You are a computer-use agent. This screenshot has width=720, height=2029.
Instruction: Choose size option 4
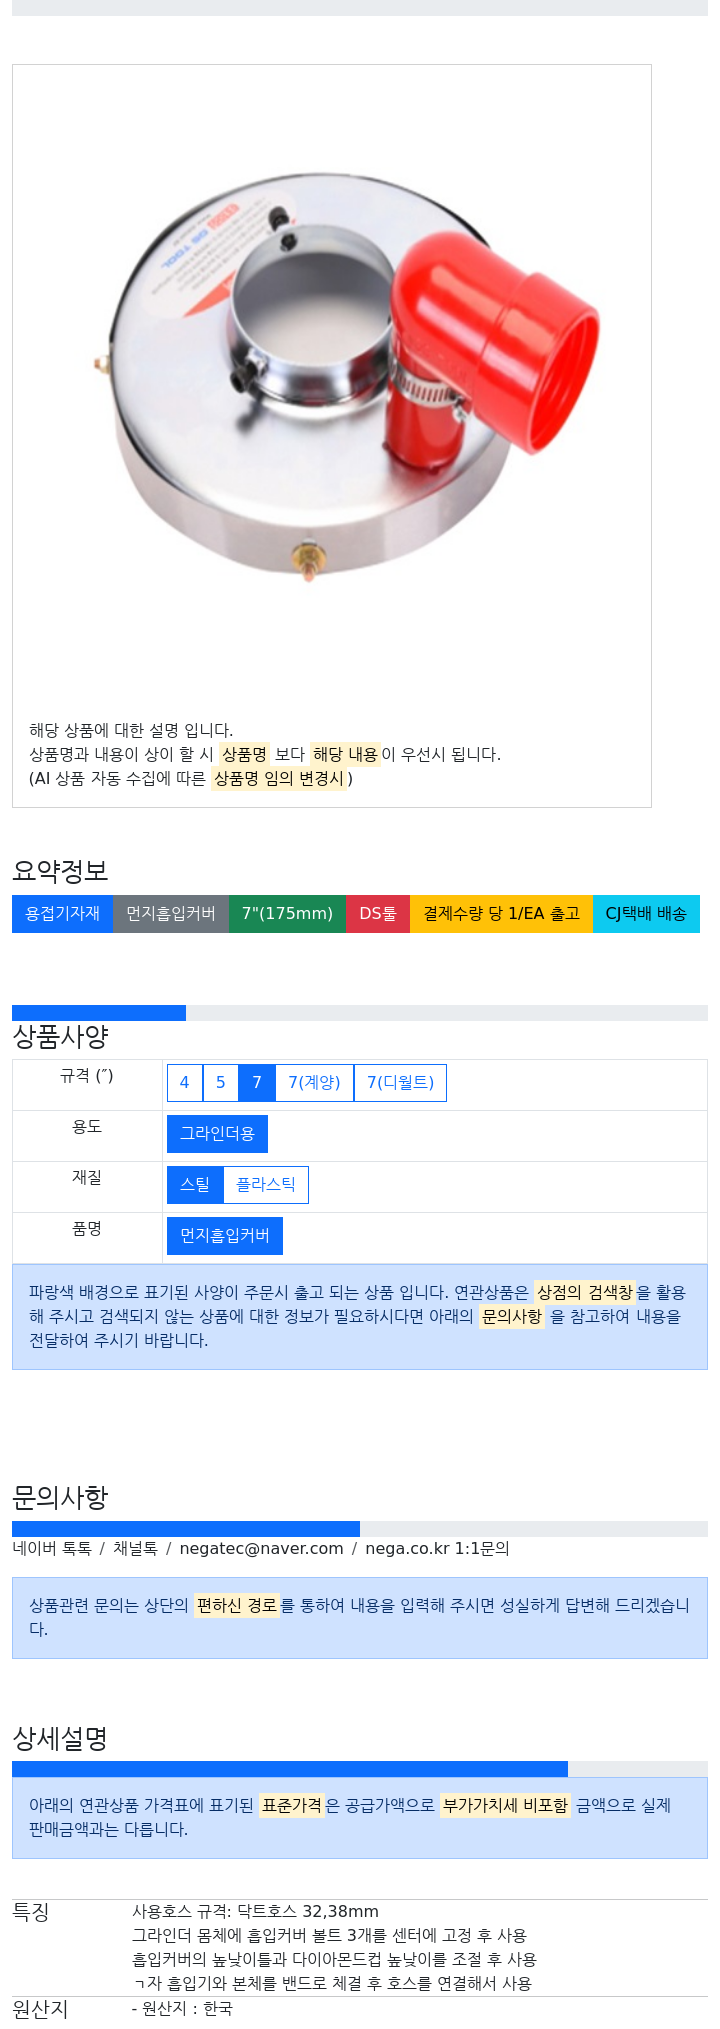(184, 1083)
